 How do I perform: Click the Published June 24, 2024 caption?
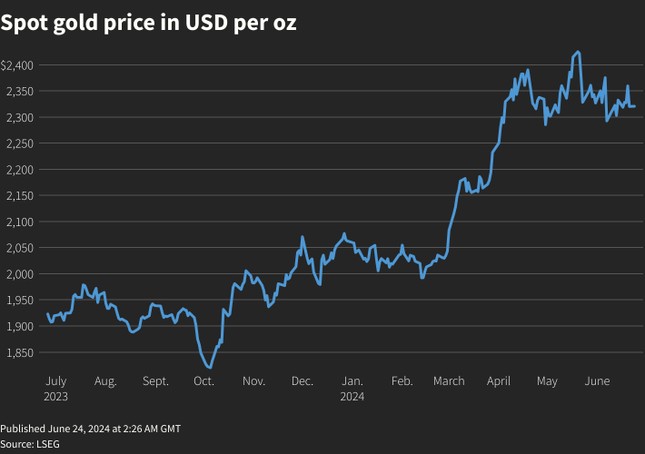click(x=90, y=429)
